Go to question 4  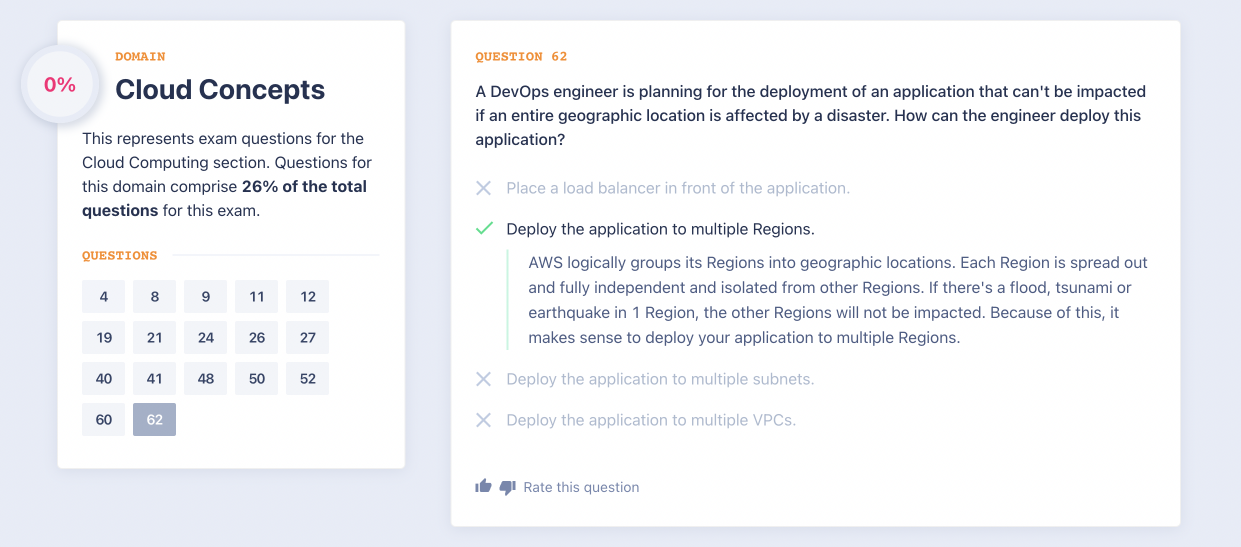tap(104, 296)
